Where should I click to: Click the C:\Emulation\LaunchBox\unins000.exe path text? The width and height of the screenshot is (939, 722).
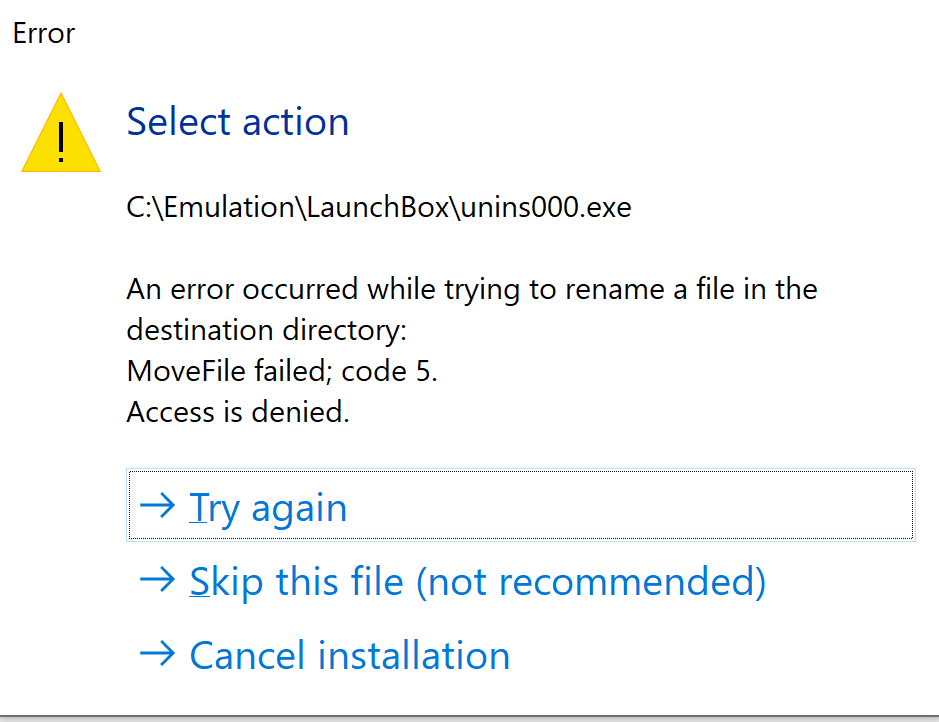(379, 207)
